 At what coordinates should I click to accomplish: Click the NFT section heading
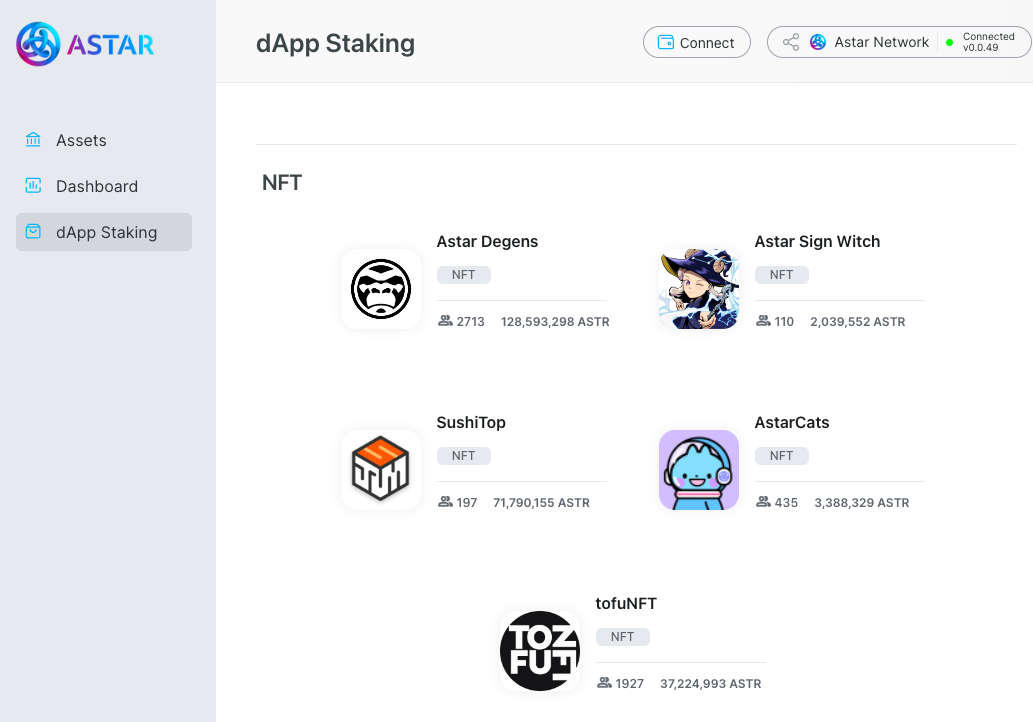point(282,182)
